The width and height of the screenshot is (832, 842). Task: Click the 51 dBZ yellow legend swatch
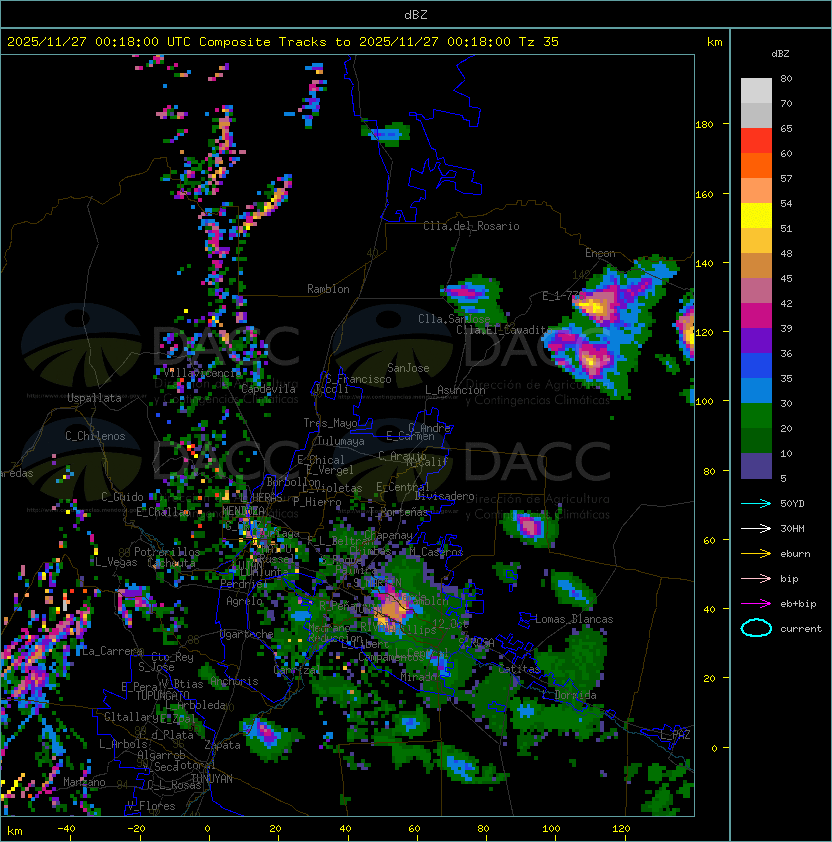[756, 216]
